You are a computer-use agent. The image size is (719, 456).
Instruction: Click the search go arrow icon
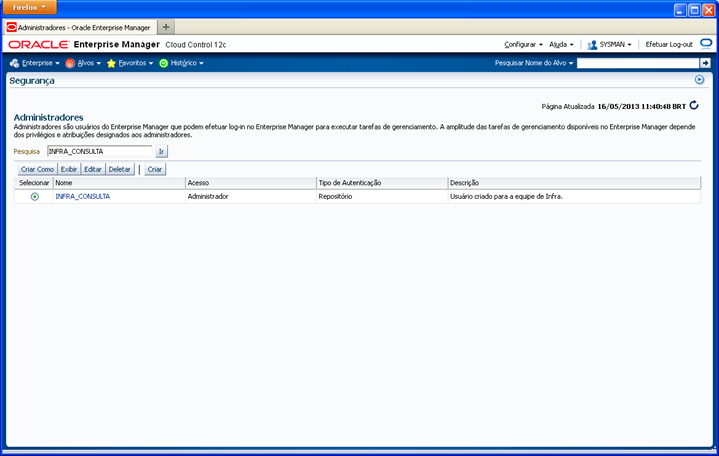[705, 63]
